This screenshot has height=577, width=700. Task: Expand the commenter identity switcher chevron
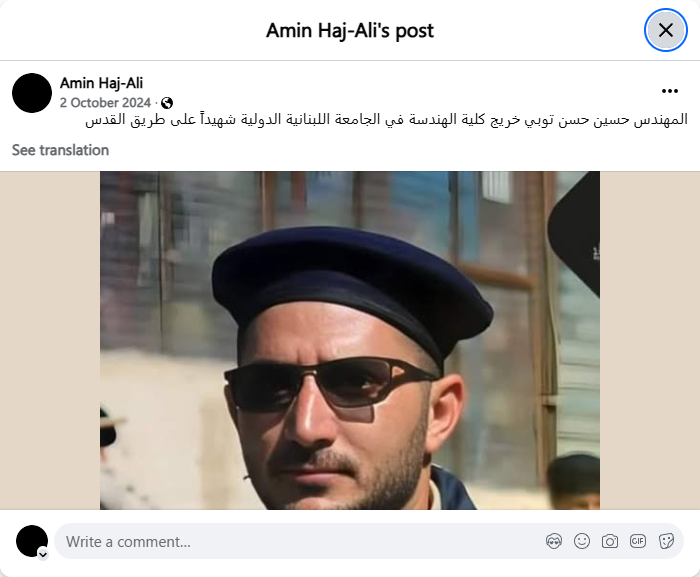(43, 554)
